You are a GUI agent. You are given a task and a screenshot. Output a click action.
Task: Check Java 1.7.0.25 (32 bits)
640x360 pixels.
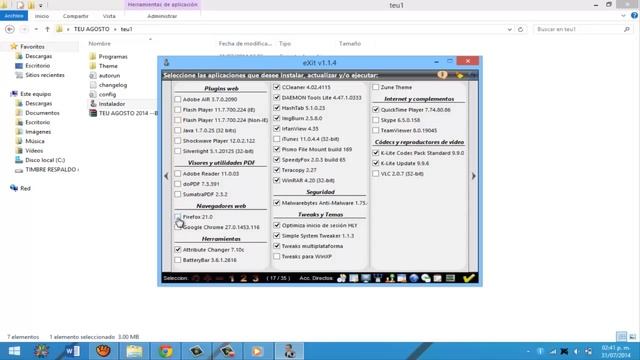178,130
